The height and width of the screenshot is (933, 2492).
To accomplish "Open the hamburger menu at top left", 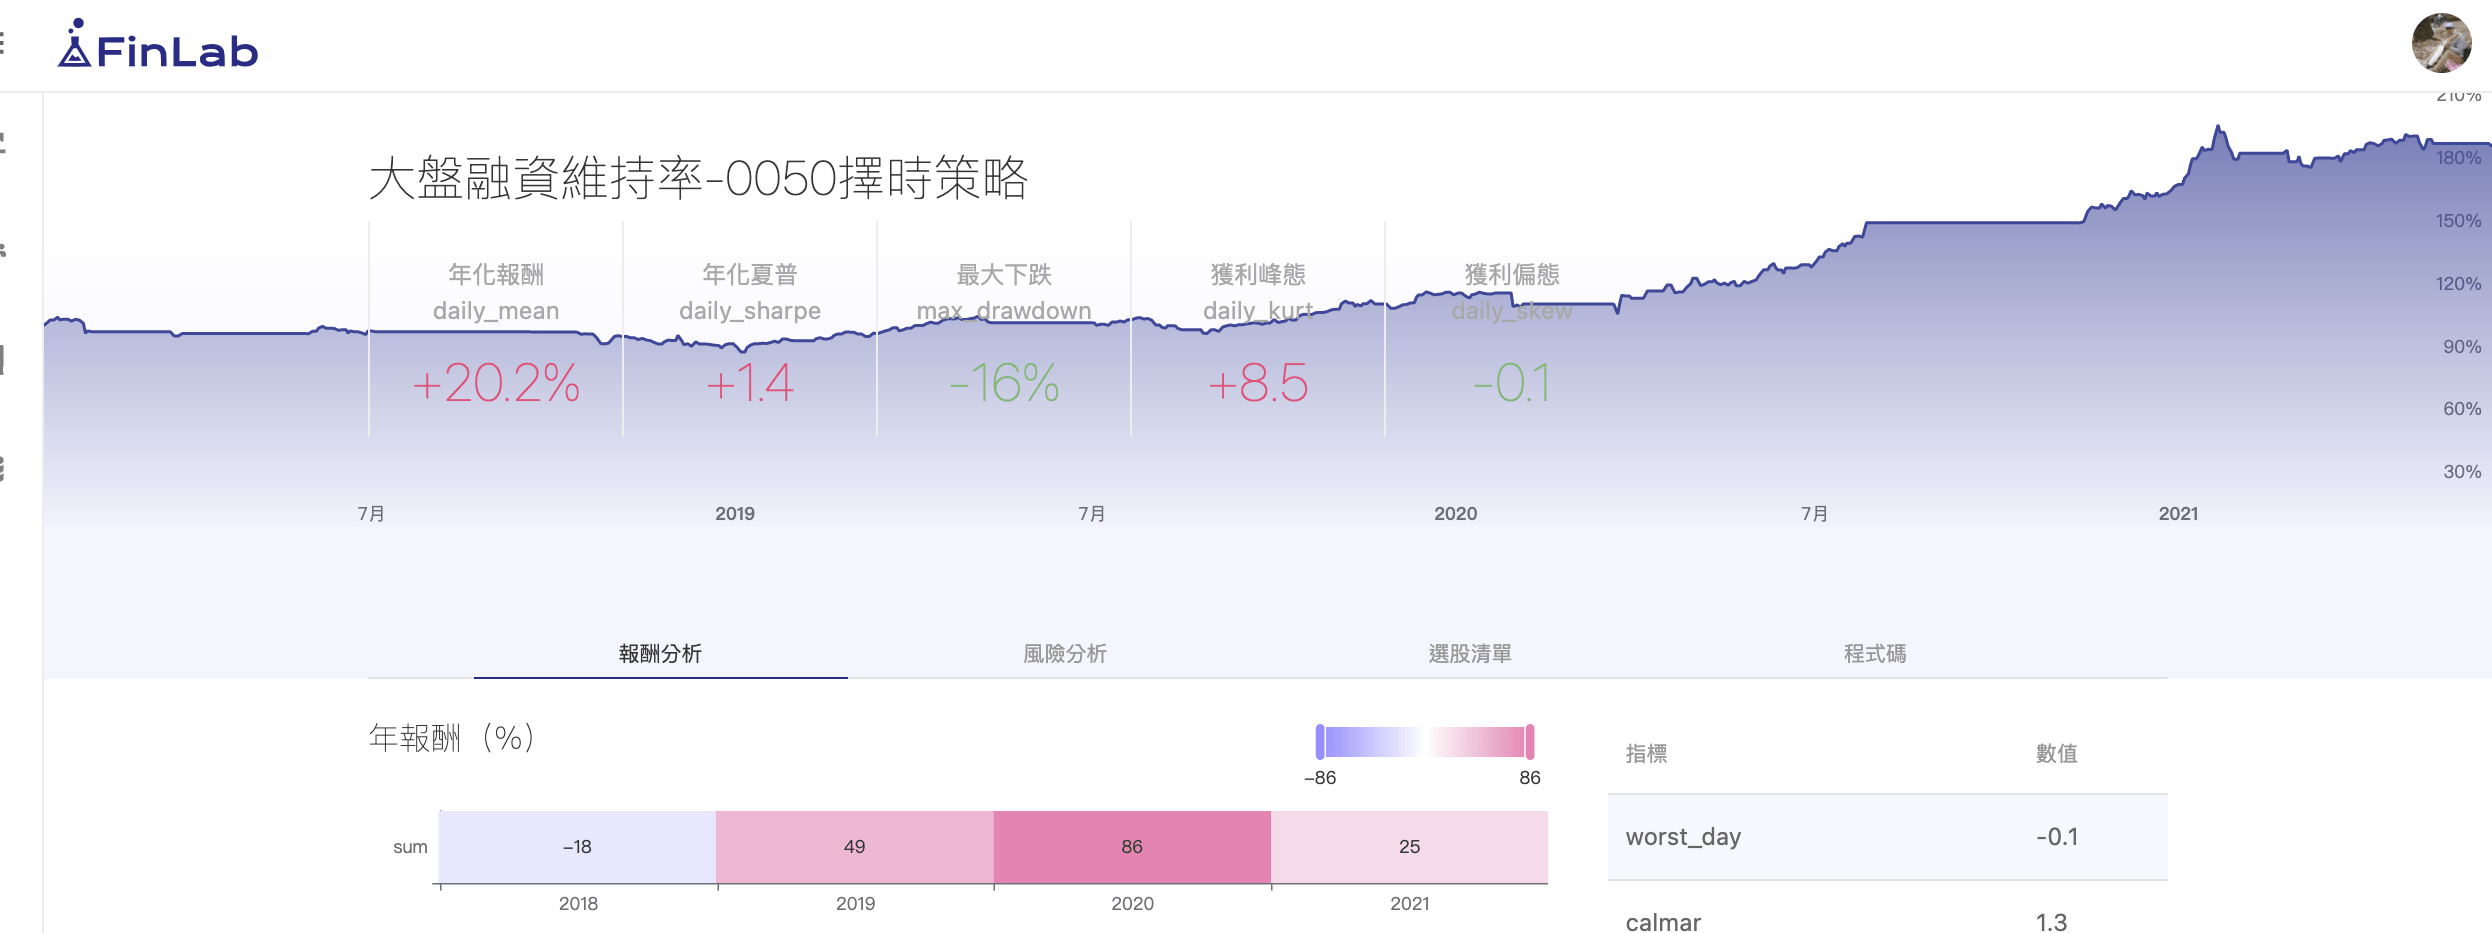I will 3,42.
